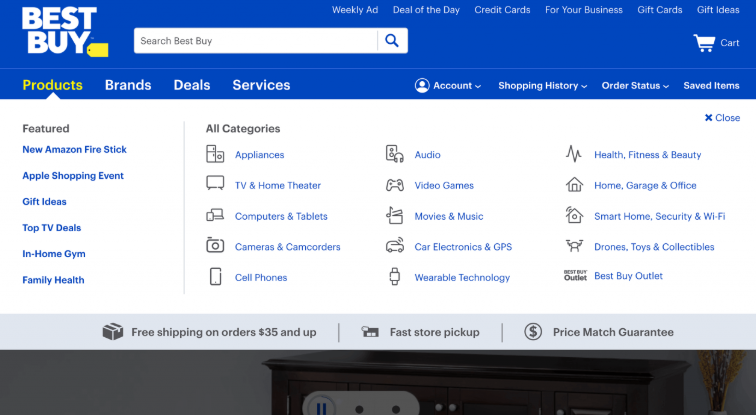Click the Appliances category icon
756x415 pixels.
pyautogui.click(x=215, y=154)
